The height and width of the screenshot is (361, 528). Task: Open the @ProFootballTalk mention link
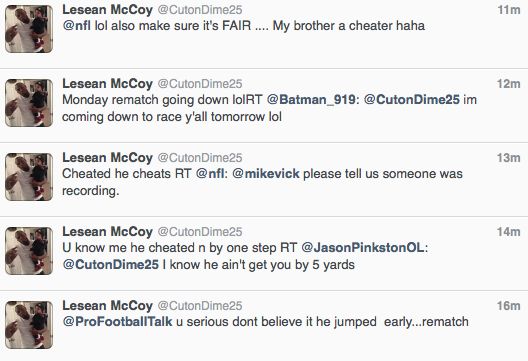point(118,322)
